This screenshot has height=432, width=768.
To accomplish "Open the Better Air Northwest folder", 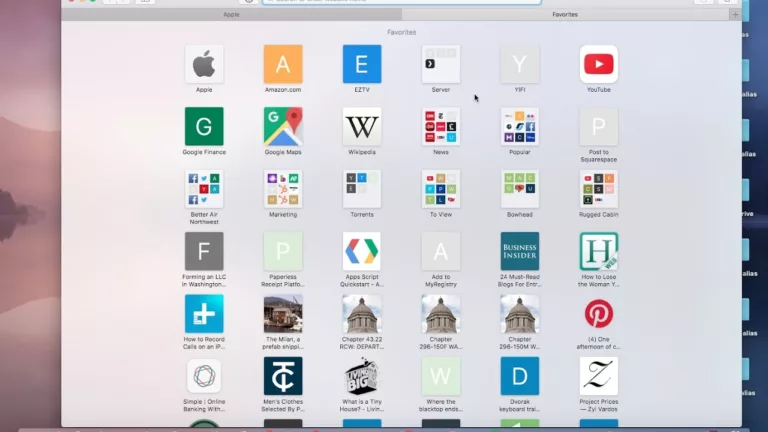I will pos(204,189).
